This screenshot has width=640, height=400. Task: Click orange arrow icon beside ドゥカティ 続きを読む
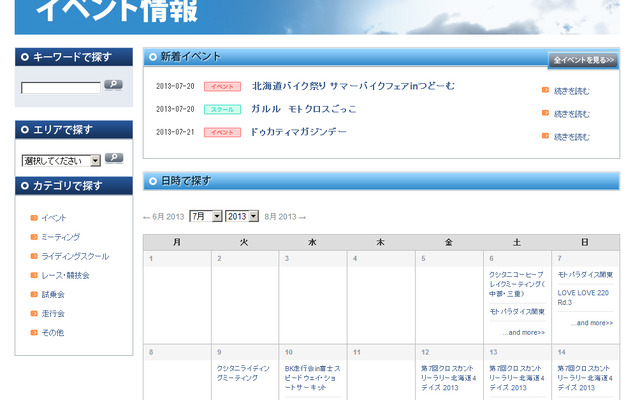[545, 136]
